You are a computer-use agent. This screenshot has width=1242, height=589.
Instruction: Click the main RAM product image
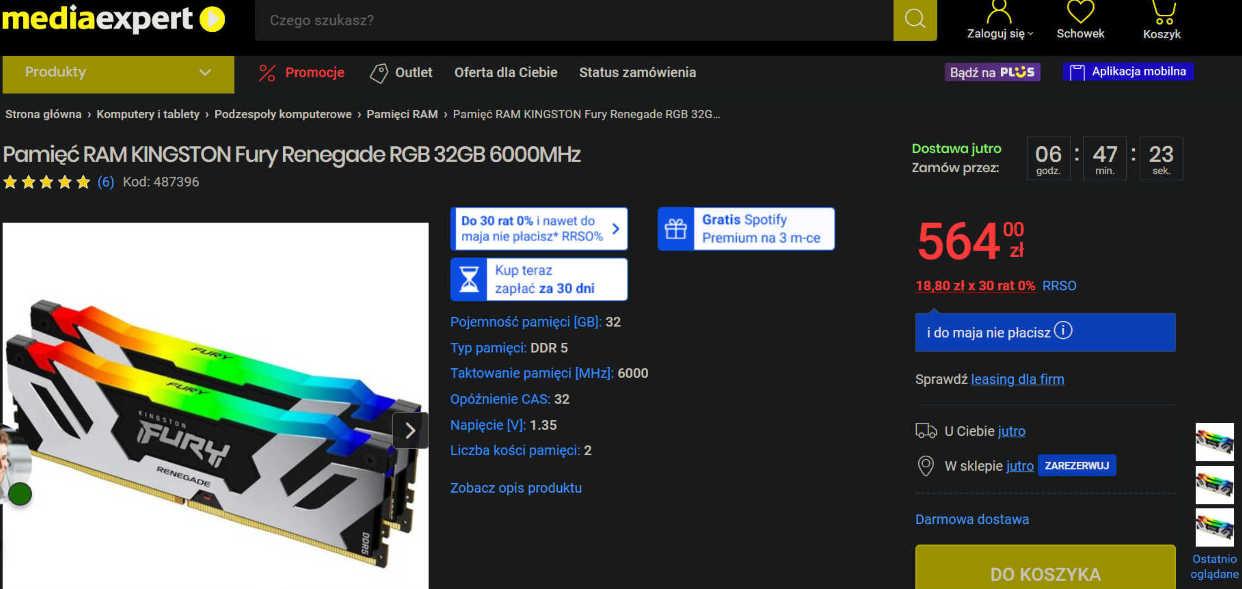[215, 406]
